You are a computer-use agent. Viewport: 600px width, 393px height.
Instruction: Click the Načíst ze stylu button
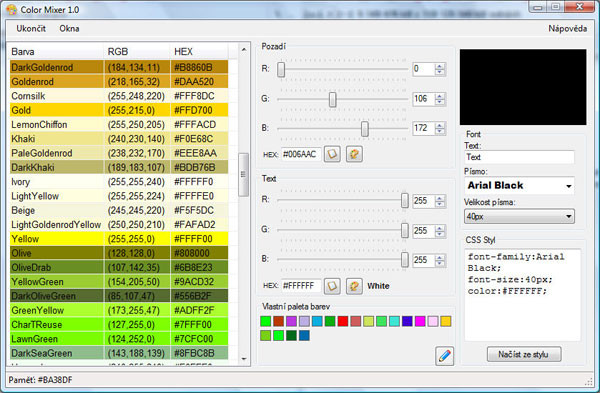(524, 354)
